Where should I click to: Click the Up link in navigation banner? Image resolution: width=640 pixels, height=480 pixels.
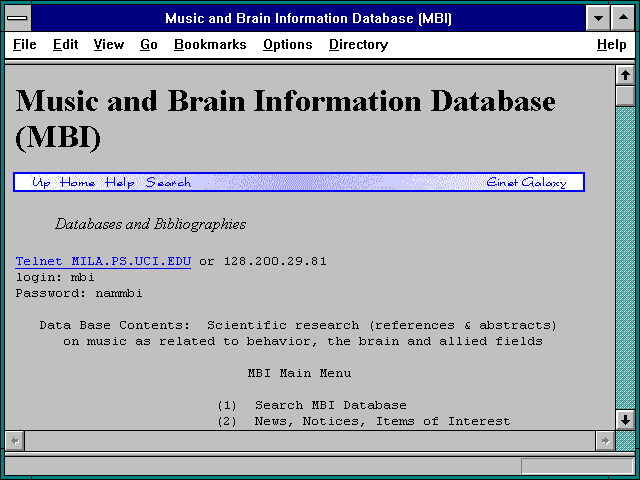click(41, 182)
